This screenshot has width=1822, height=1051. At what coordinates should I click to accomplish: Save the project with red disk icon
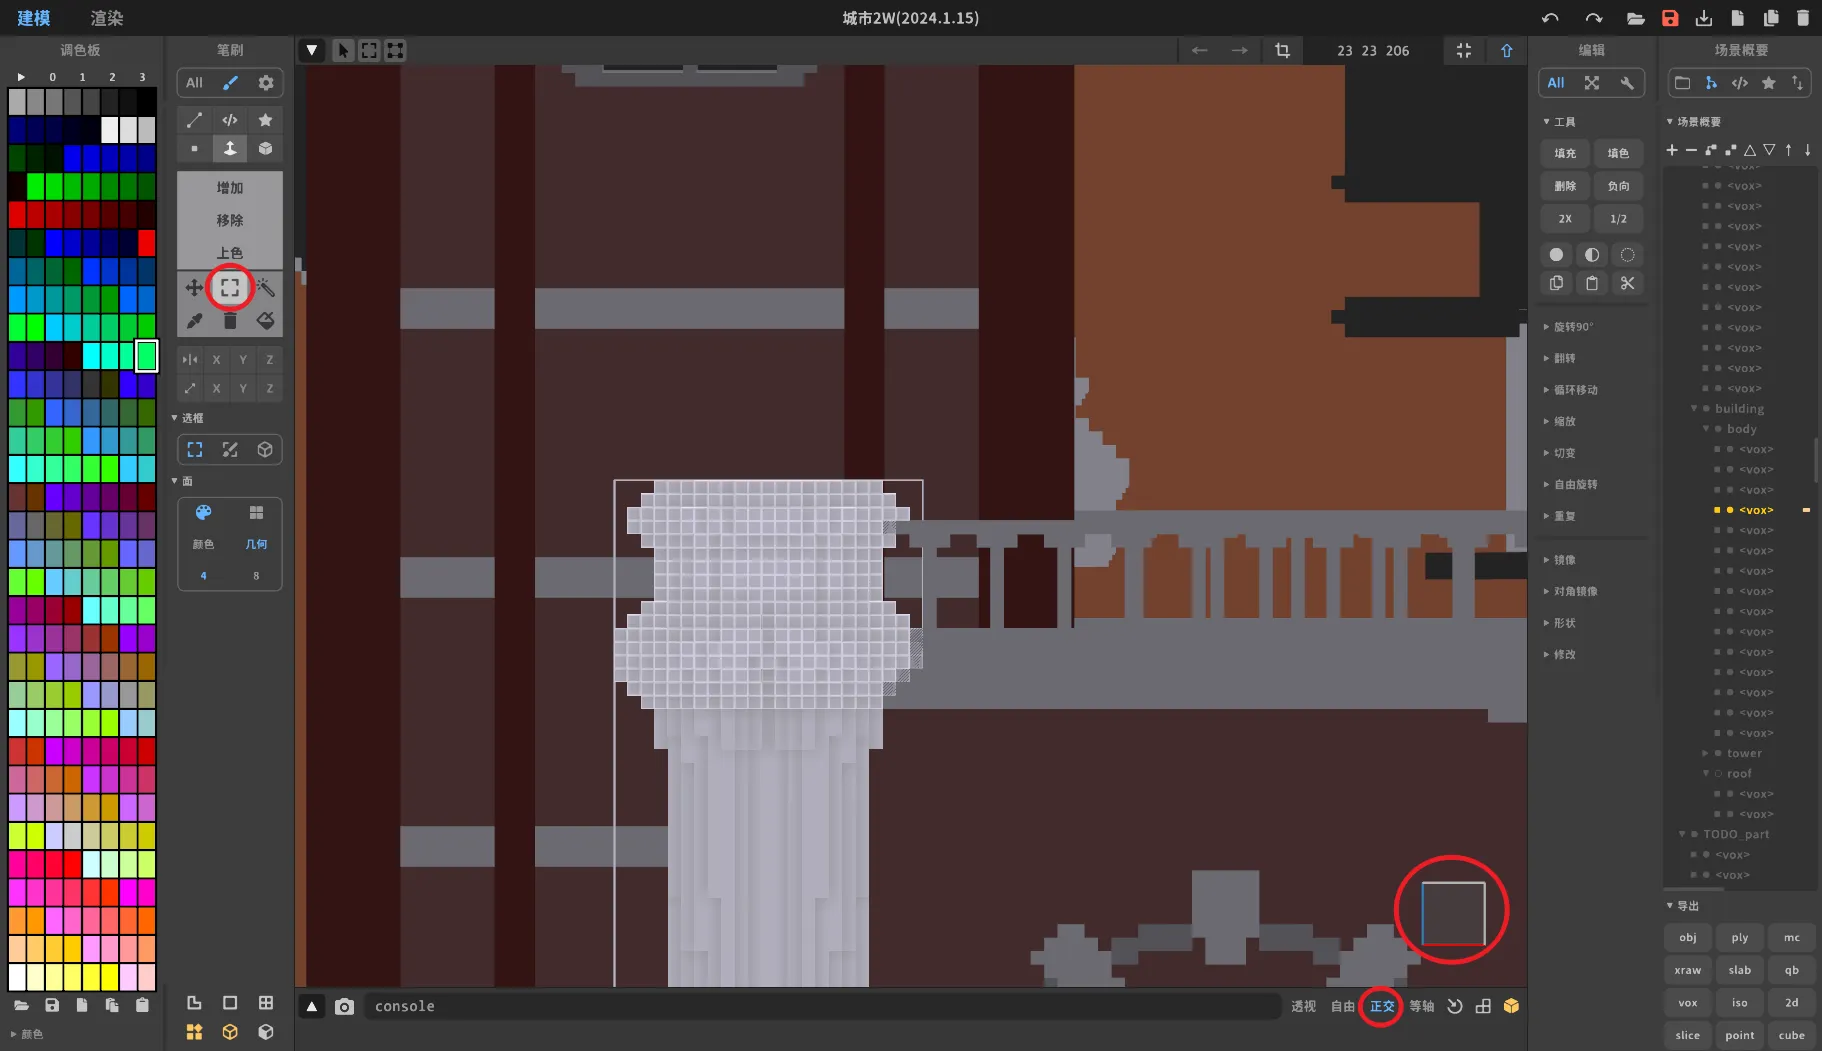click(x=1670, y=18)
